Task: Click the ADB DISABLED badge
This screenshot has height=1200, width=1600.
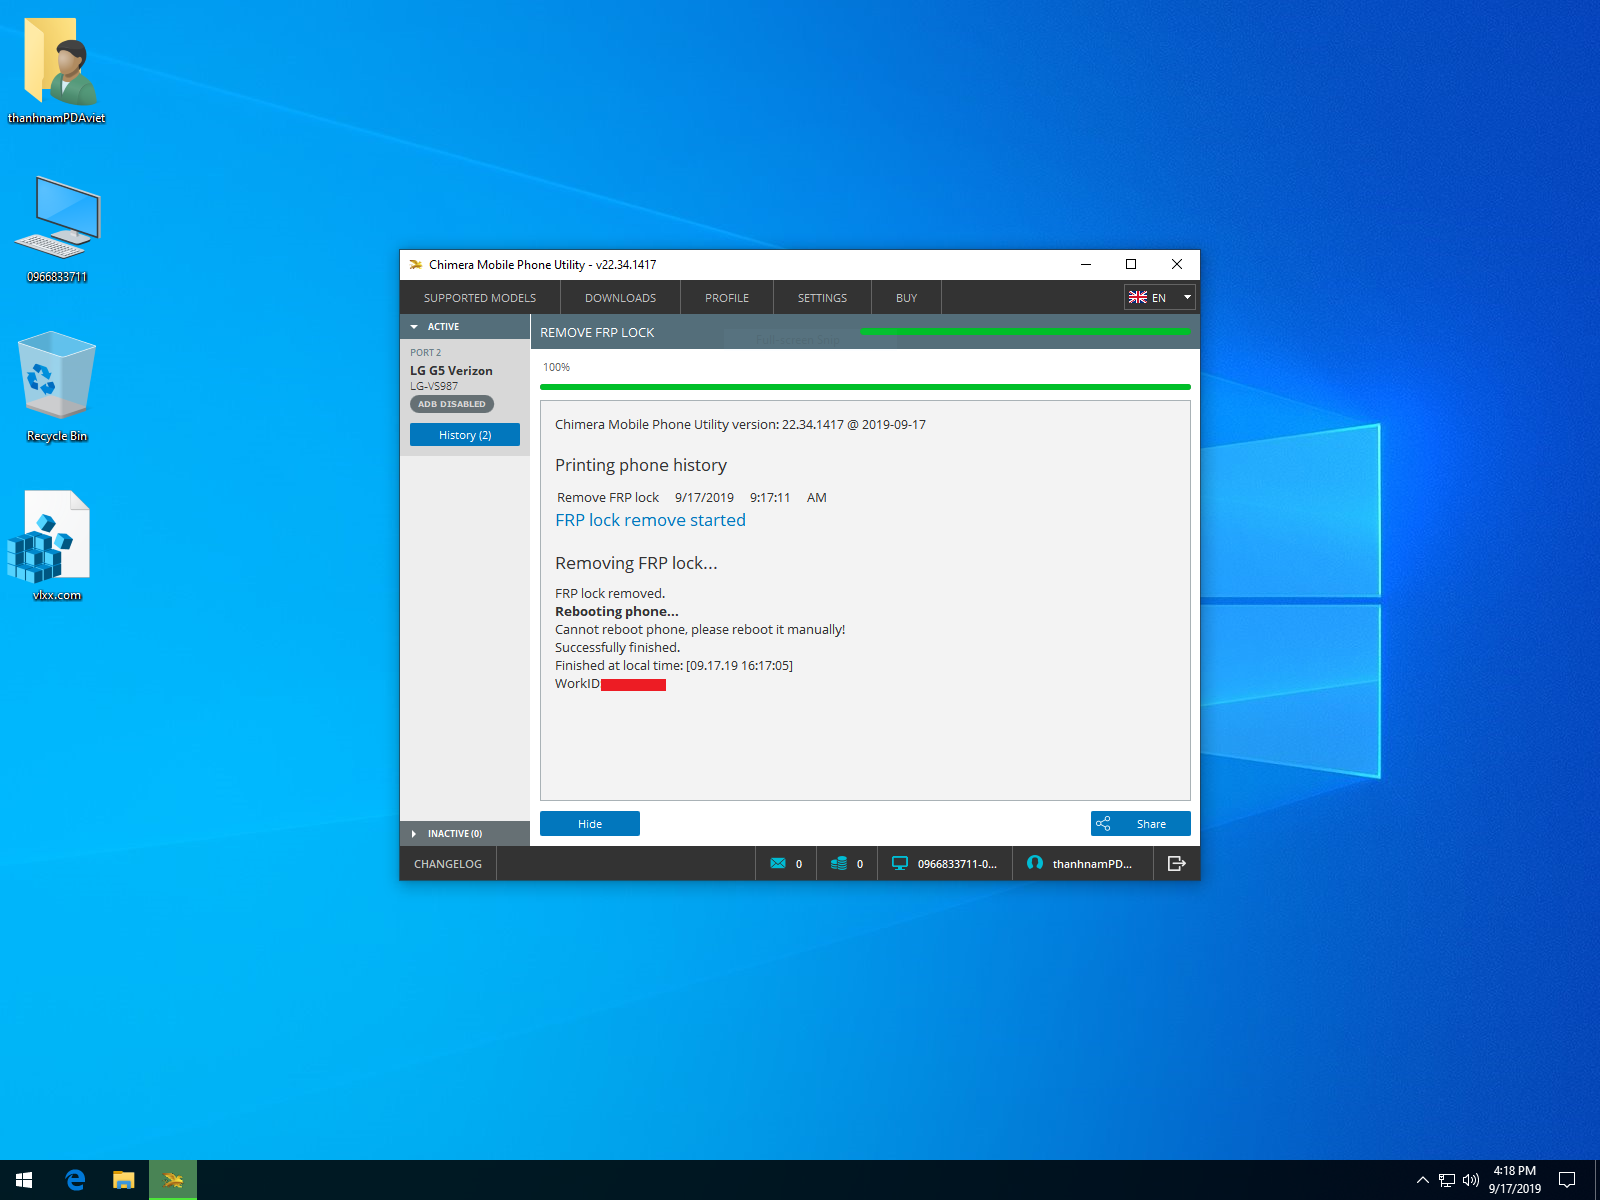Action: (x=452, y=404)
